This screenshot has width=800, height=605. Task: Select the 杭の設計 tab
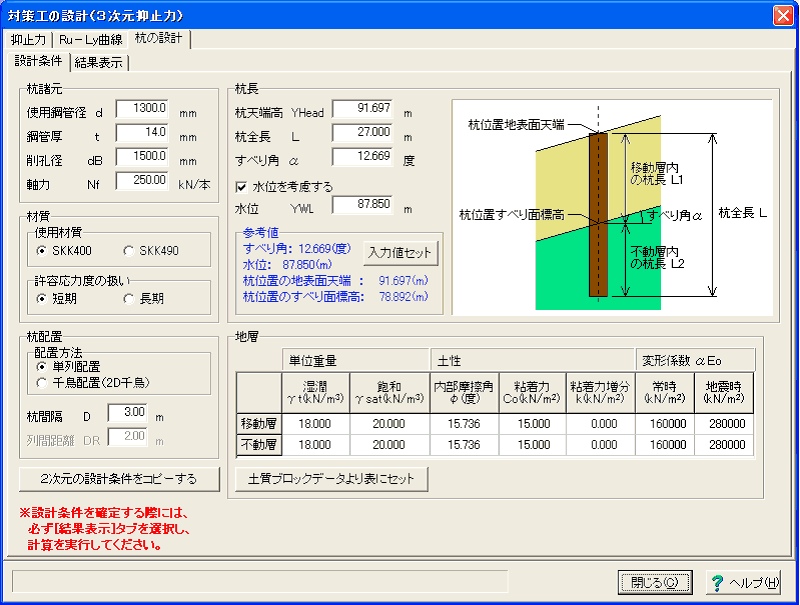pos(159,38)
